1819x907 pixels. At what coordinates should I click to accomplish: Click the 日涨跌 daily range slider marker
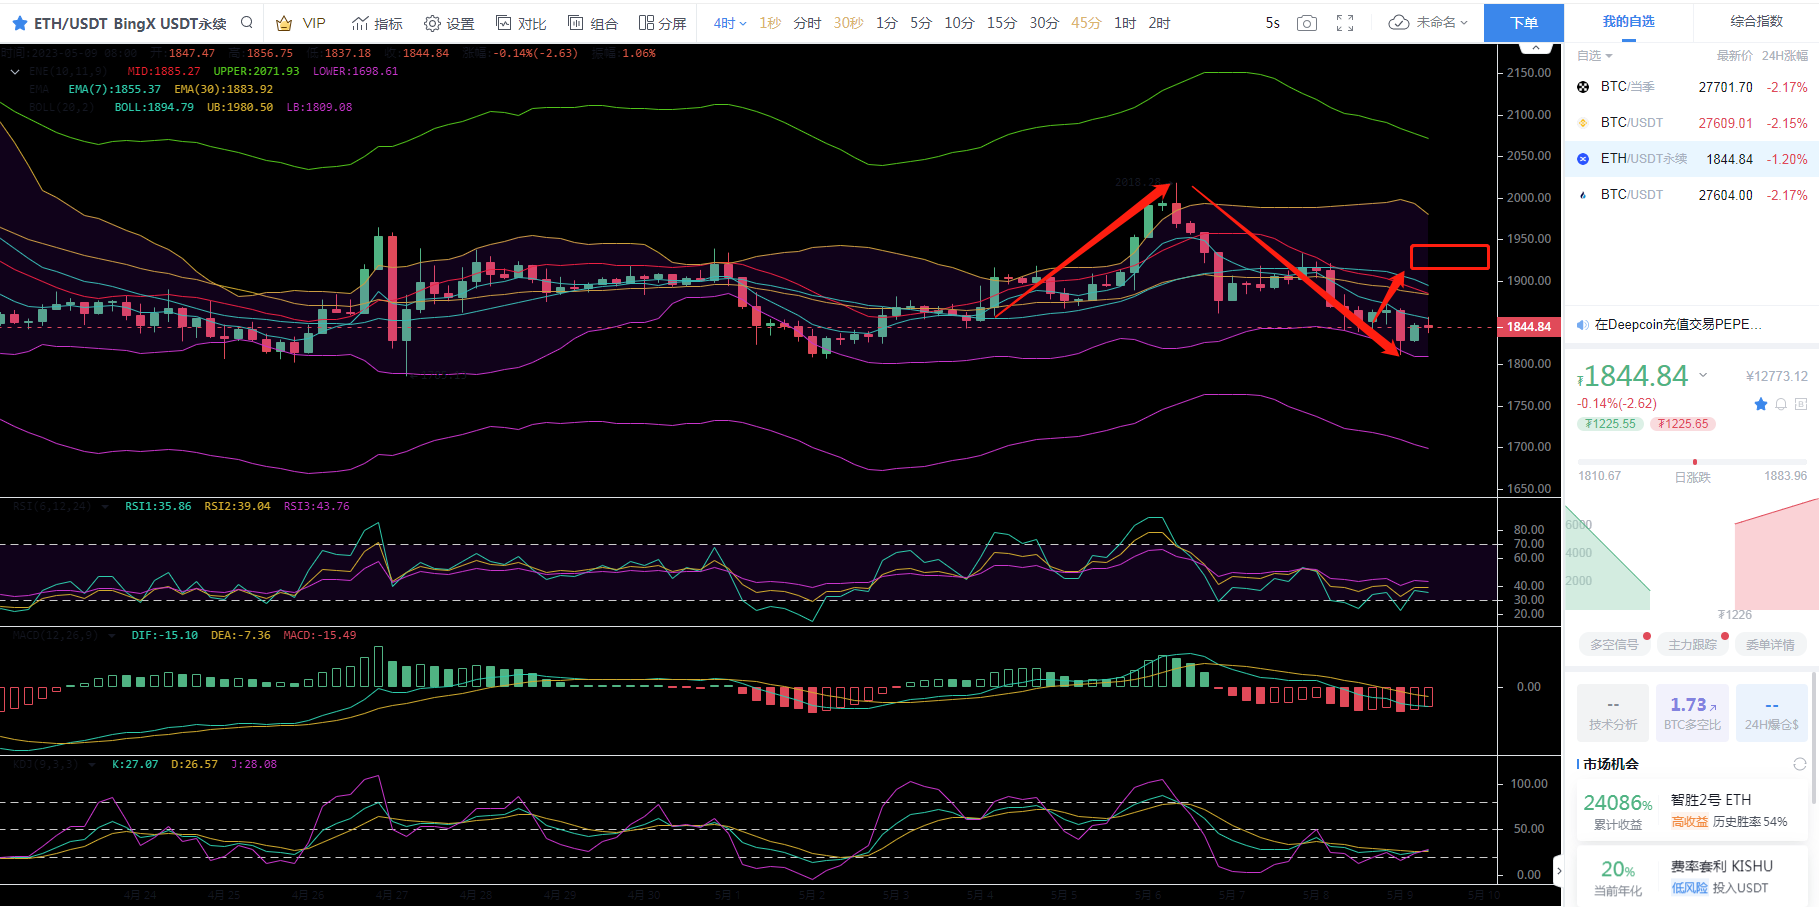[x=1694, y=462]
